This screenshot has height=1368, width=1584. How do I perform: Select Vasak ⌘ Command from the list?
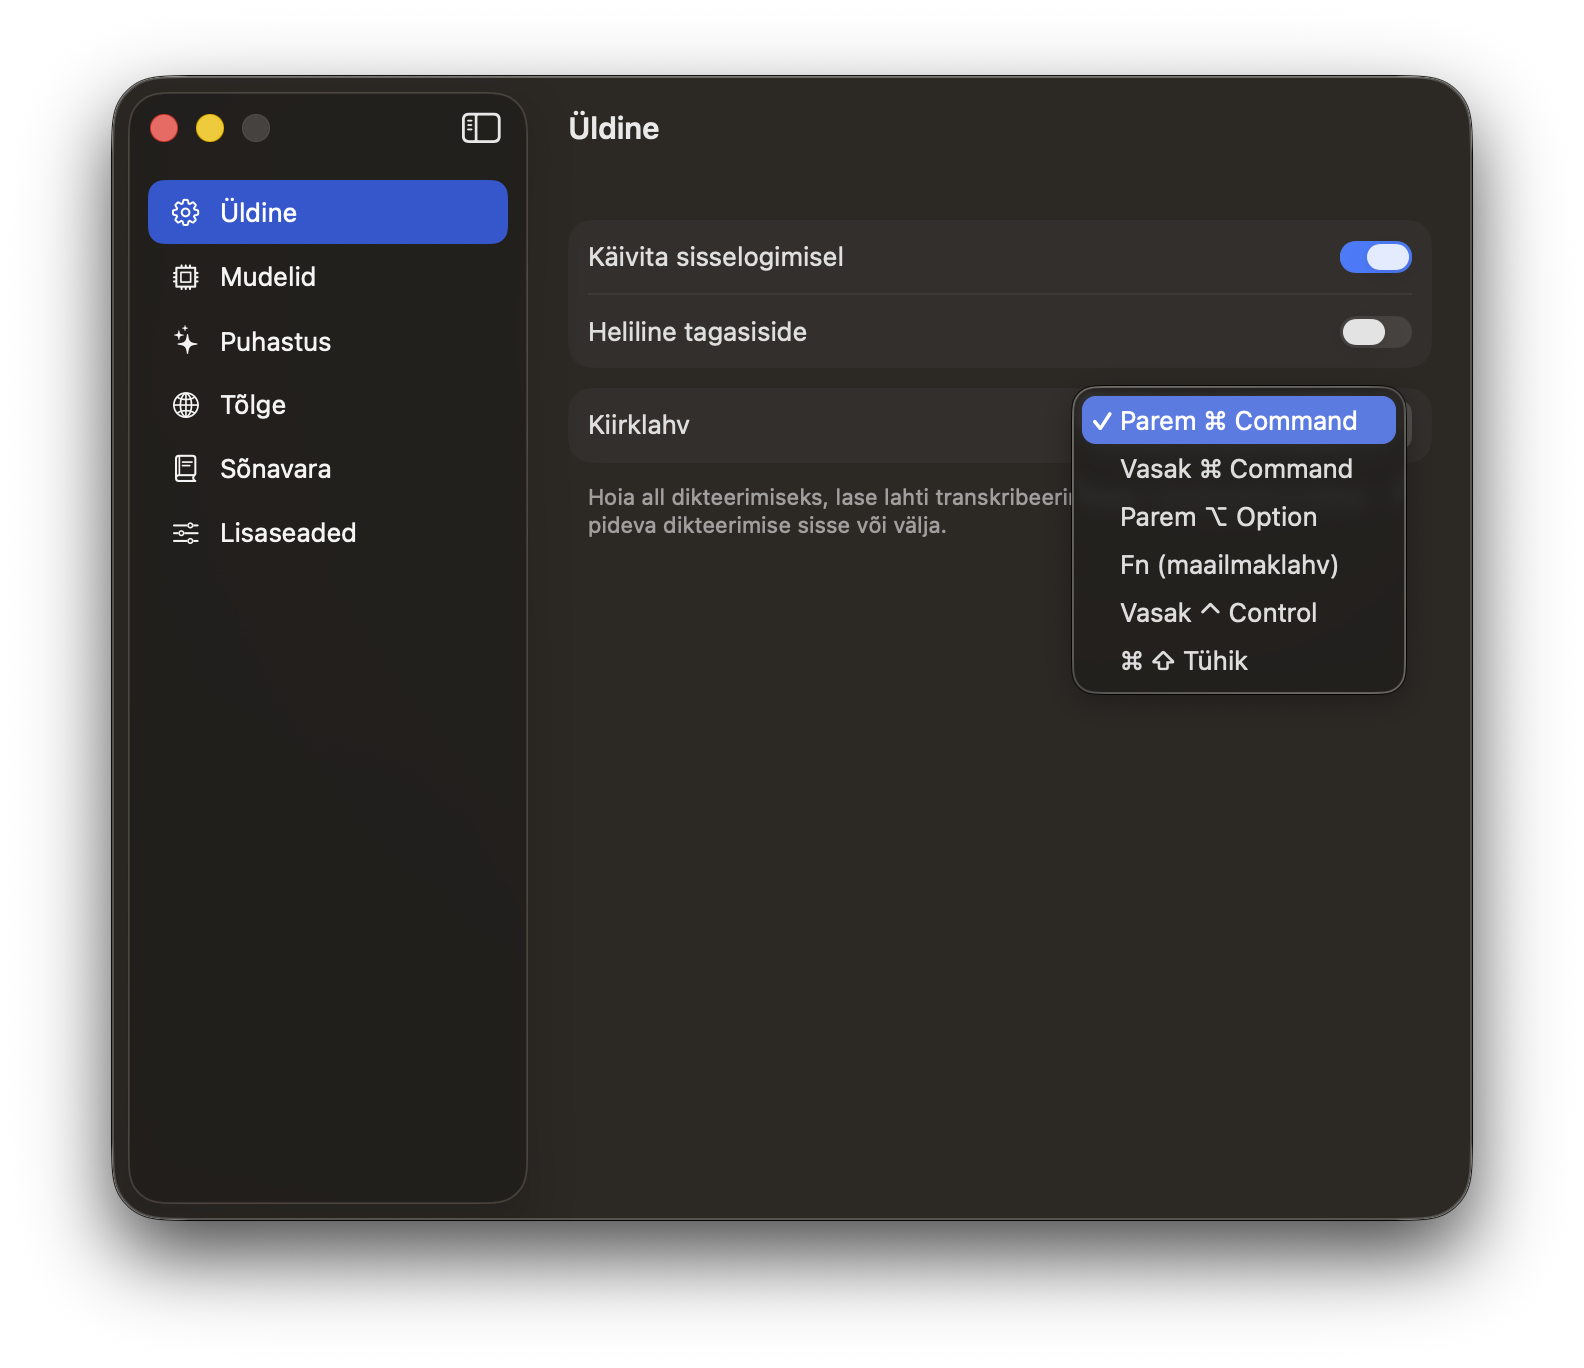click(x=1236, y=469)
